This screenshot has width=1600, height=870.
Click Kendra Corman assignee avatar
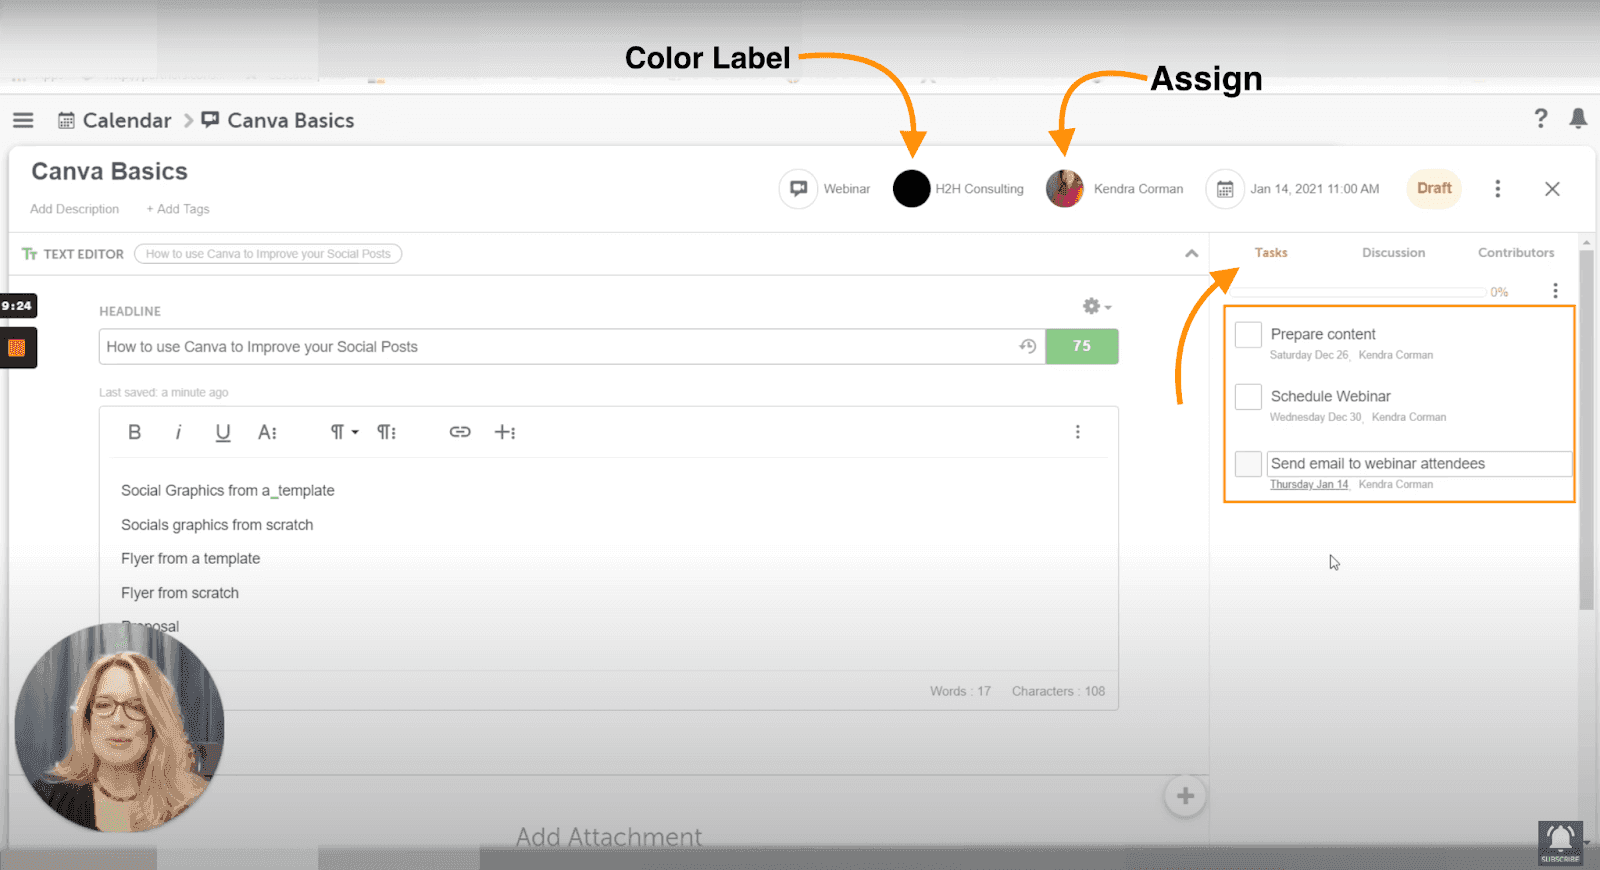(x=1065, y=188)
